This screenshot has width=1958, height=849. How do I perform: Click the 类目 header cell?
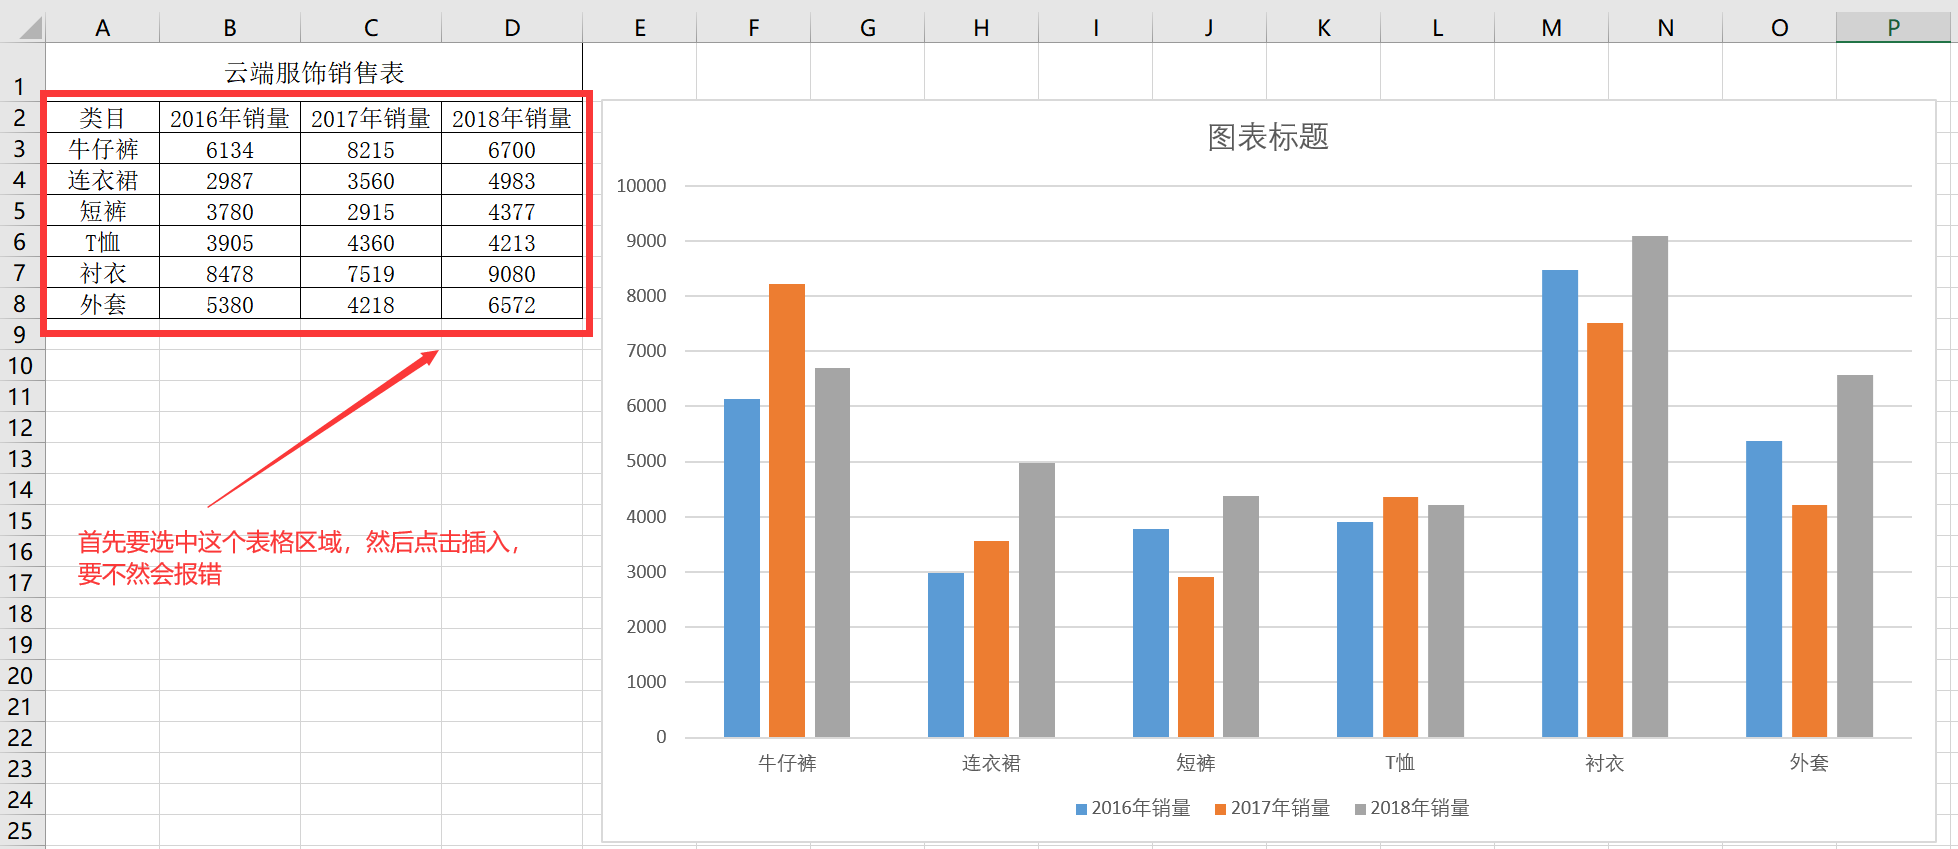point(103,118)
